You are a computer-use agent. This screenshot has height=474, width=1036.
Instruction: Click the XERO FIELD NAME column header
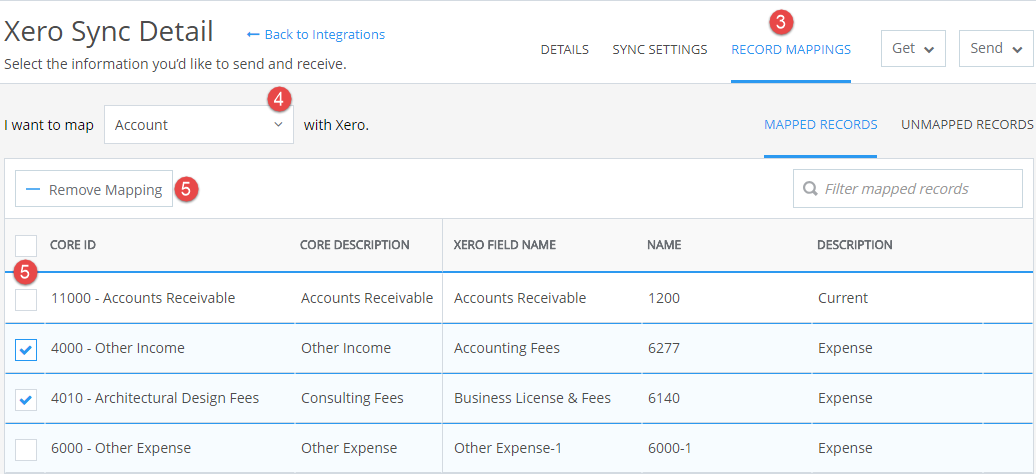505,245
